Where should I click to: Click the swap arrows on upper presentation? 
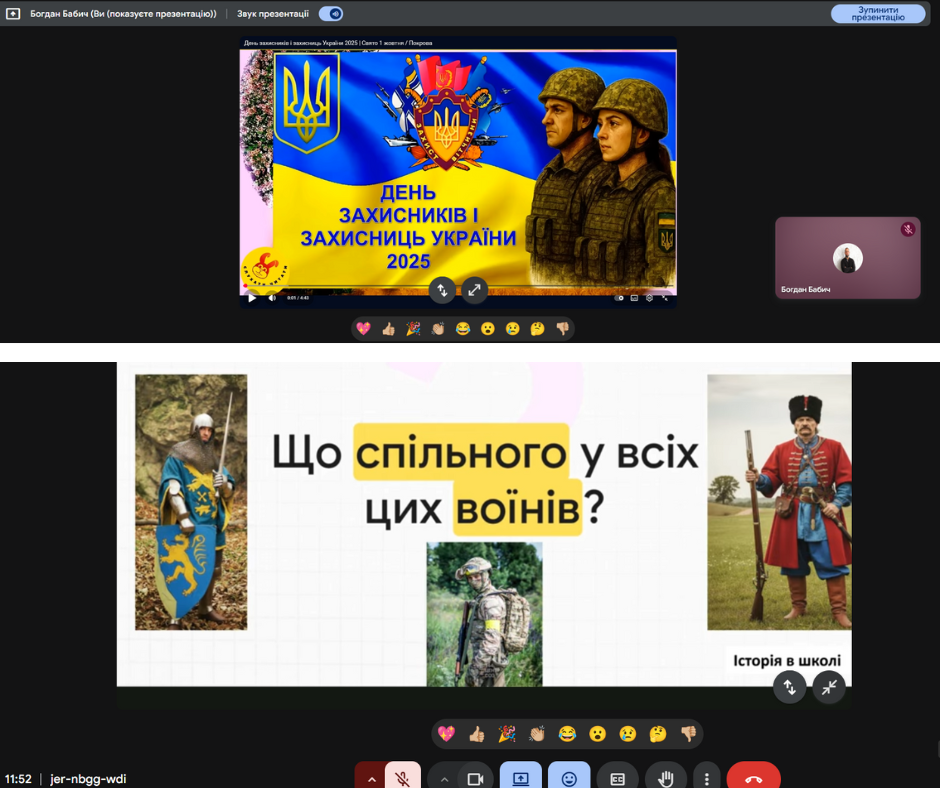coord(443,290)
